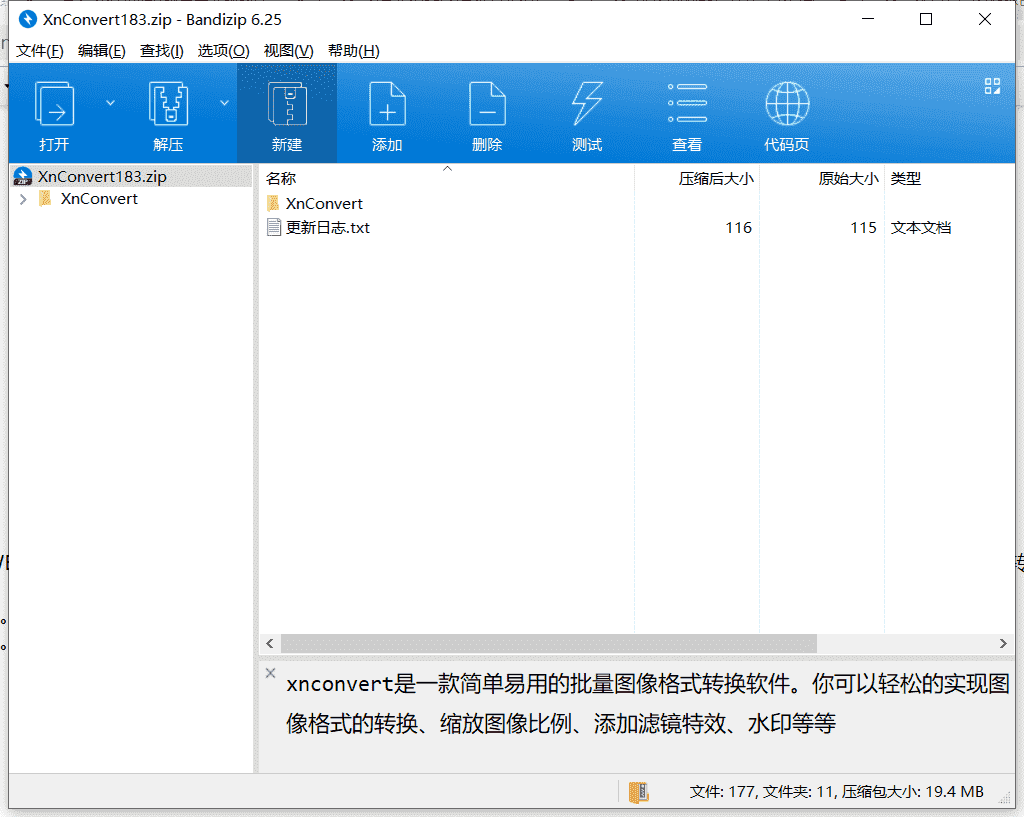The image size is (1024, 817).
Task: Click the compressed size value 116
Action: click(x=739, y=228)
